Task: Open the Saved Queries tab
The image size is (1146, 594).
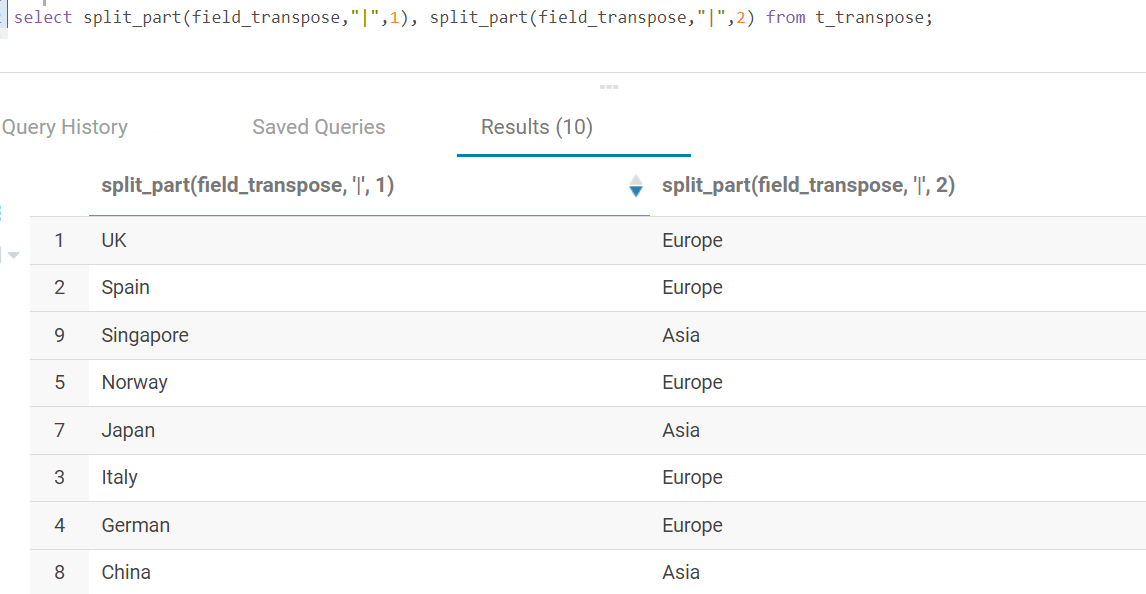Action: (318, 127)
